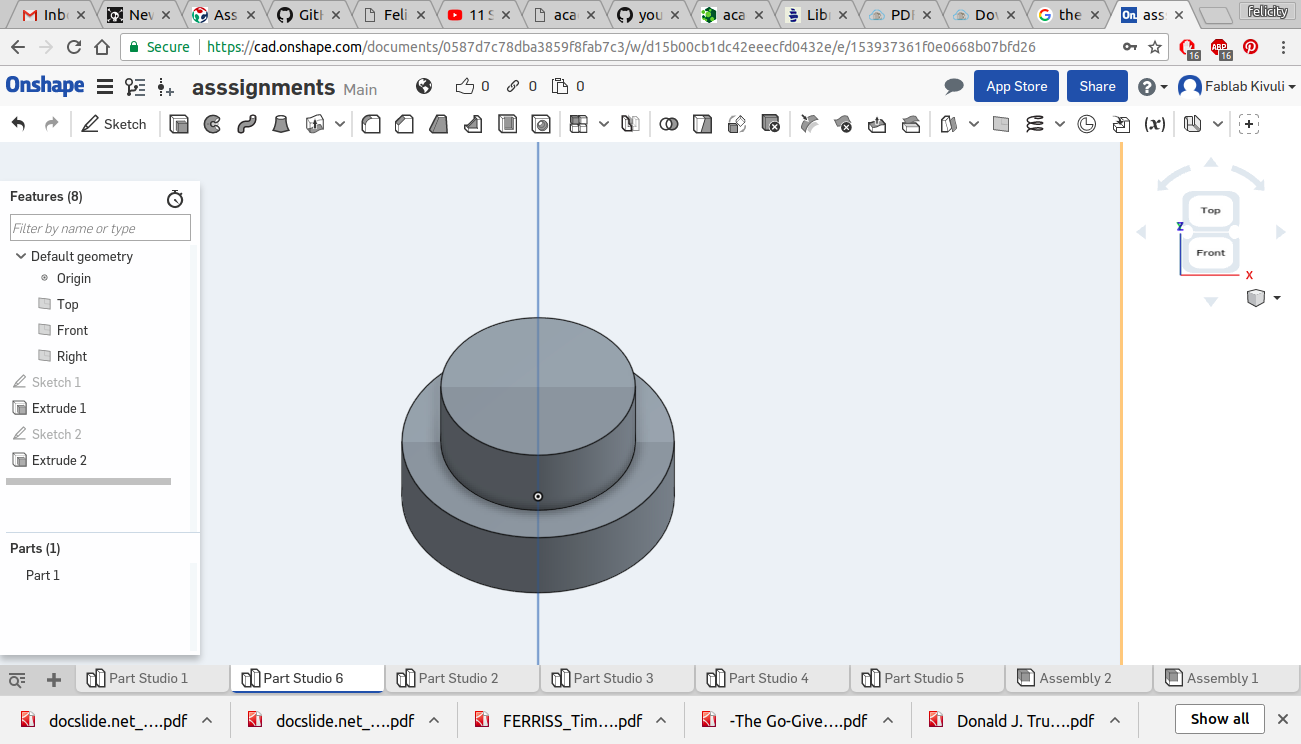Bookmark this page with the star
Screen dimensions: 1301x744
click(x=1156, y=47)
